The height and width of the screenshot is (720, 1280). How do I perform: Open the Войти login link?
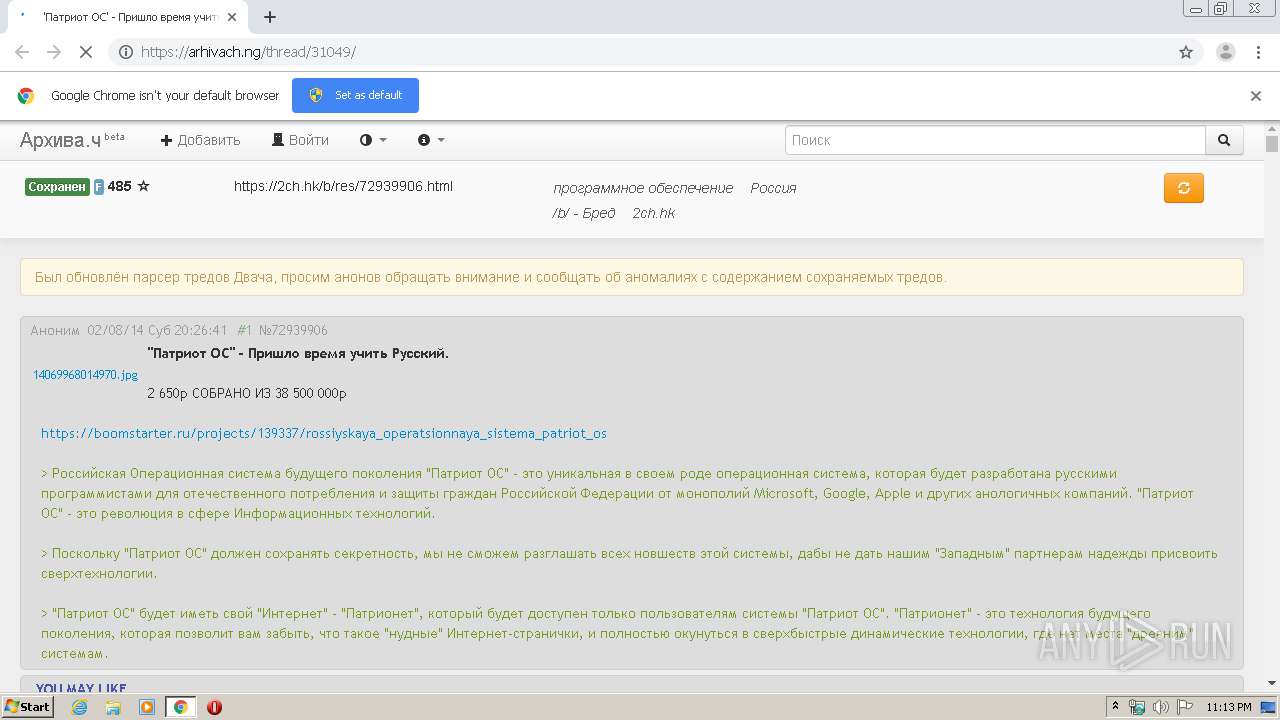[x=300, y=140]
